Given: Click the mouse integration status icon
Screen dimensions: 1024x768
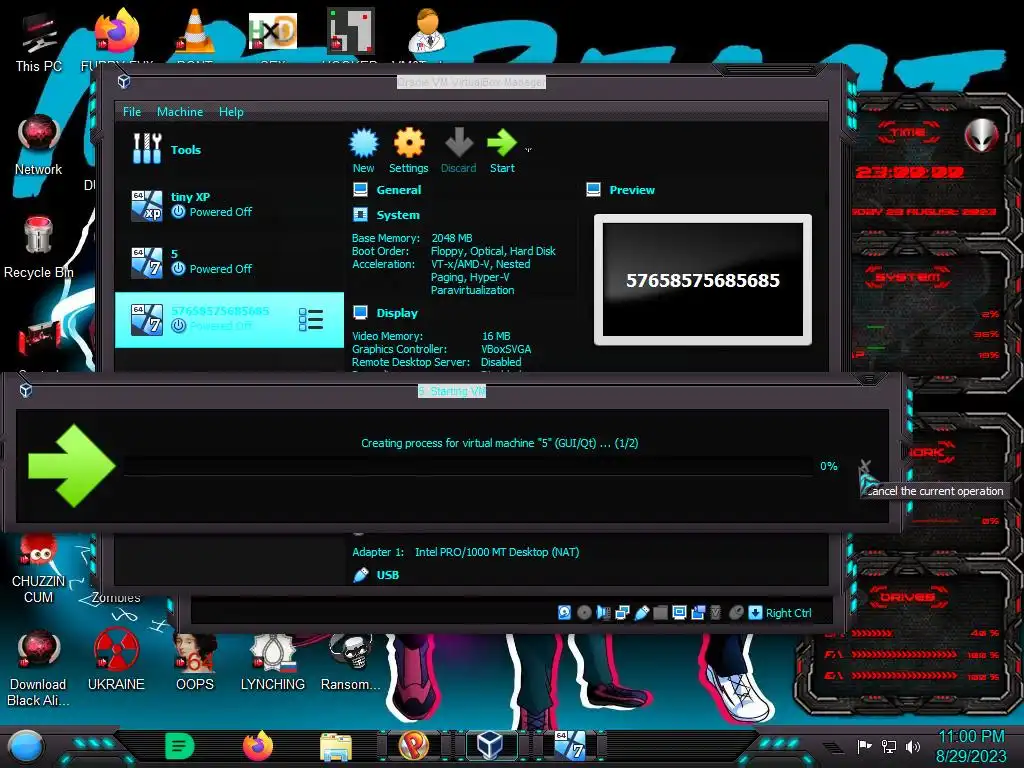Looking at the screenshot, I should (x=736, y=613).
